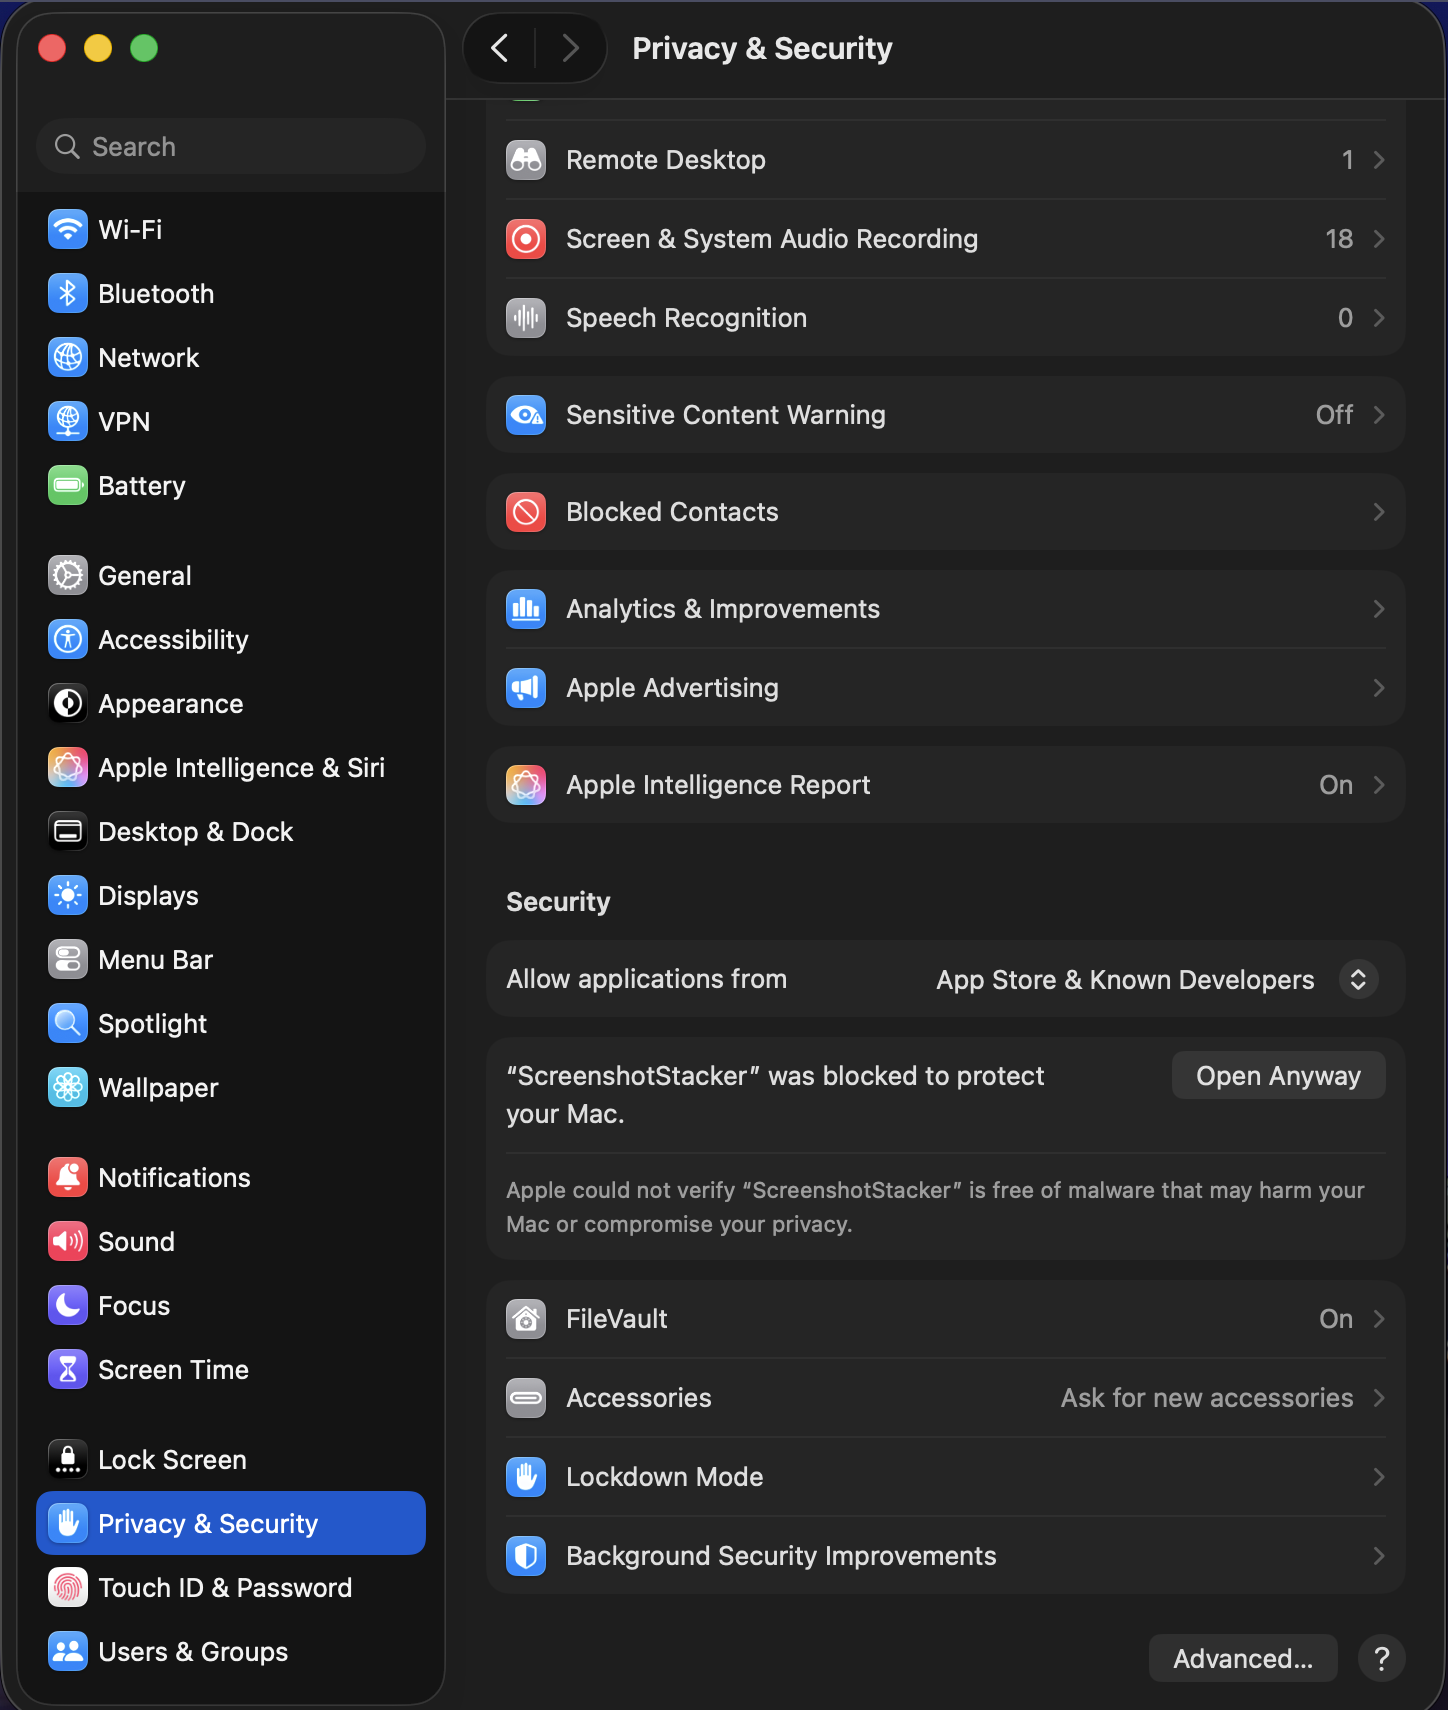
Task: Click the VPN icon
Action: click(x=68, y=422)
